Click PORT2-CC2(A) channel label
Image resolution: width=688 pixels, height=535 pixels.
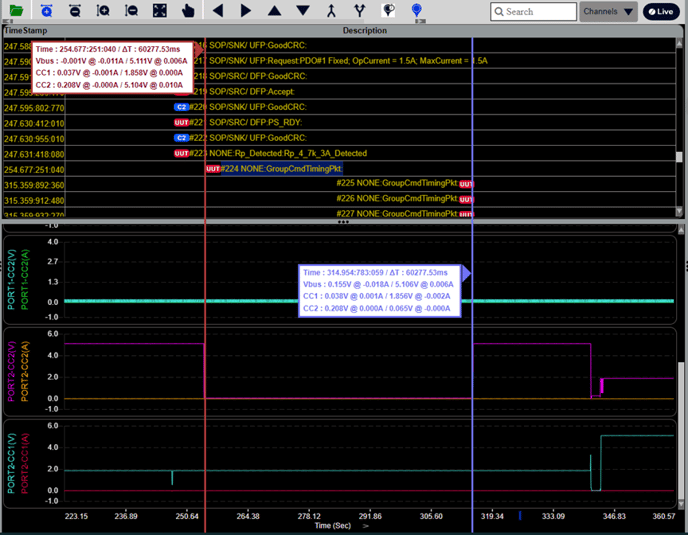(x=25, y=371)
